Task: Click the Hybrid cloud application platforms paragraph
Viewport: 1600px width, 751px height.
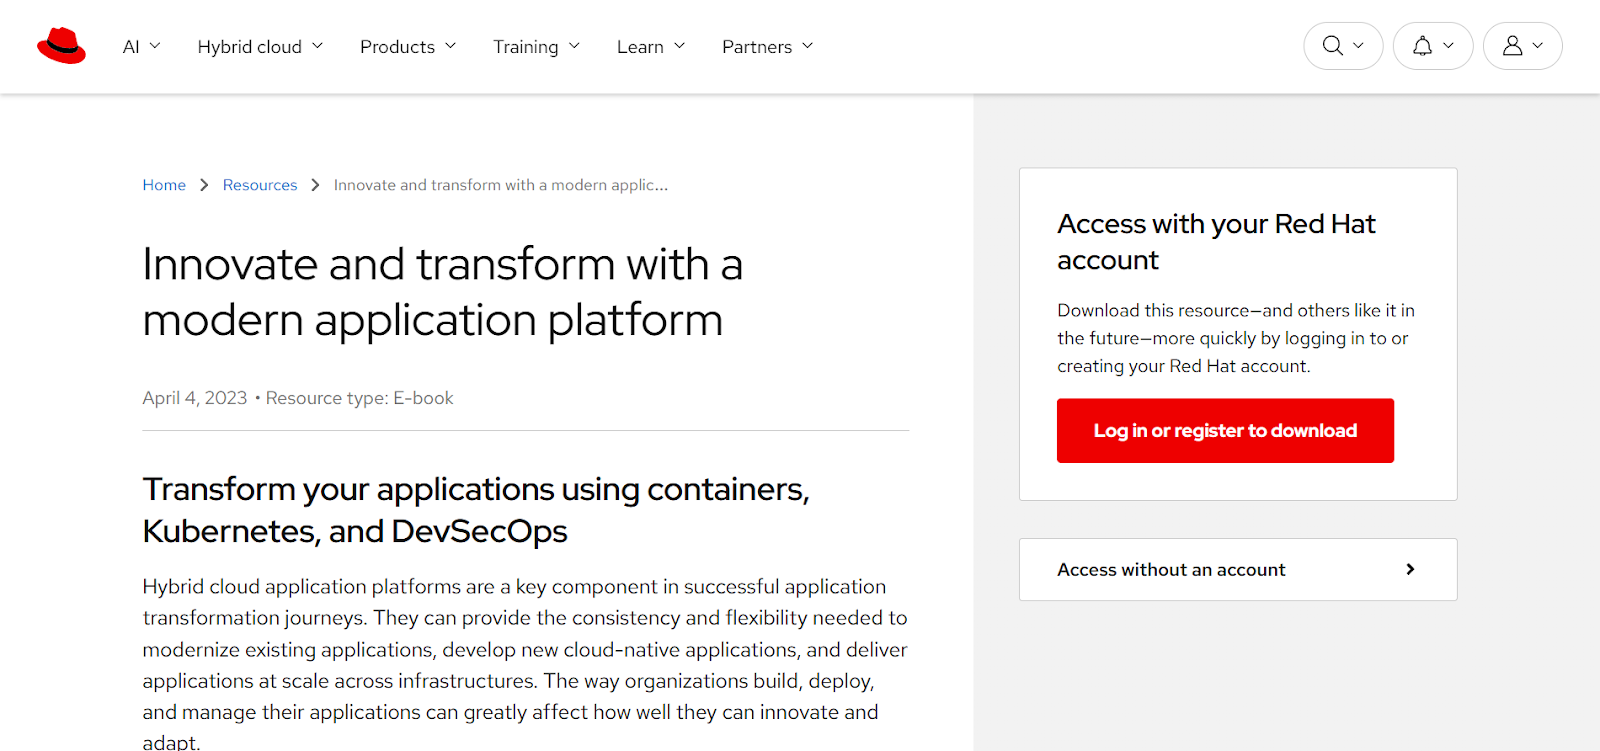Action: (x=525, y=663)
